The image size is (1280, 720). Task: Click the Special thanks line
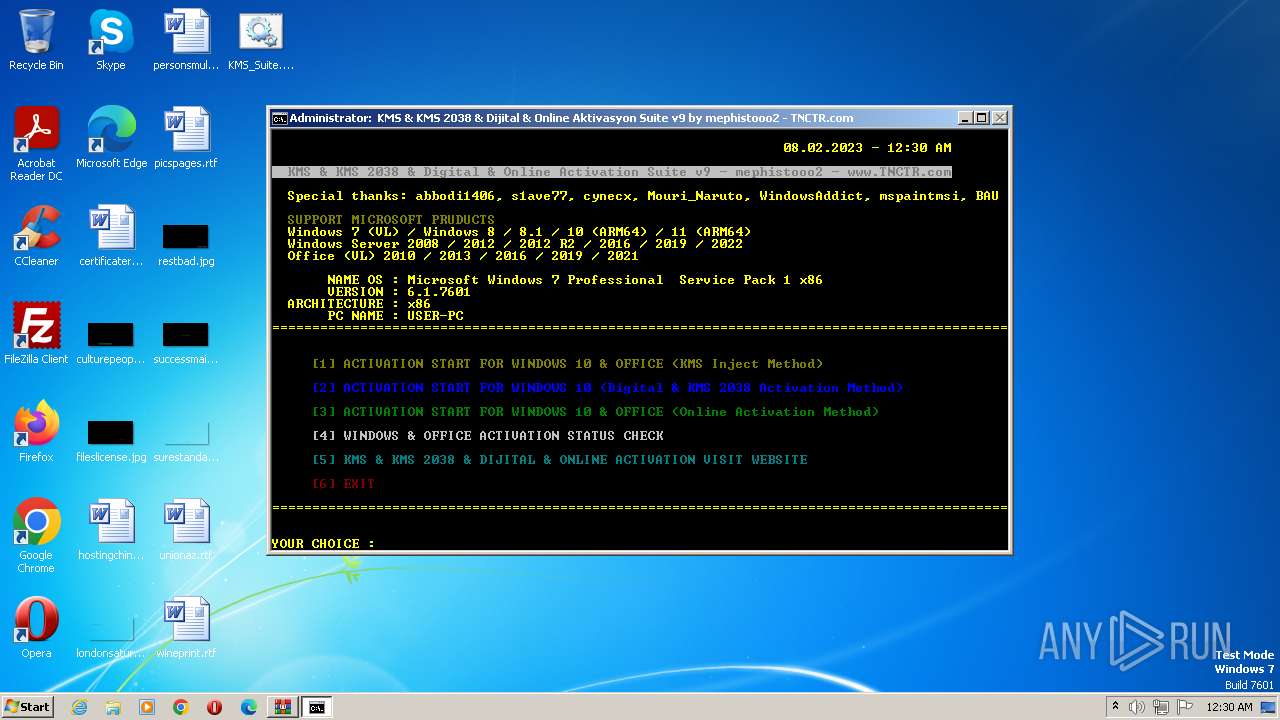[x=643, y=196]
